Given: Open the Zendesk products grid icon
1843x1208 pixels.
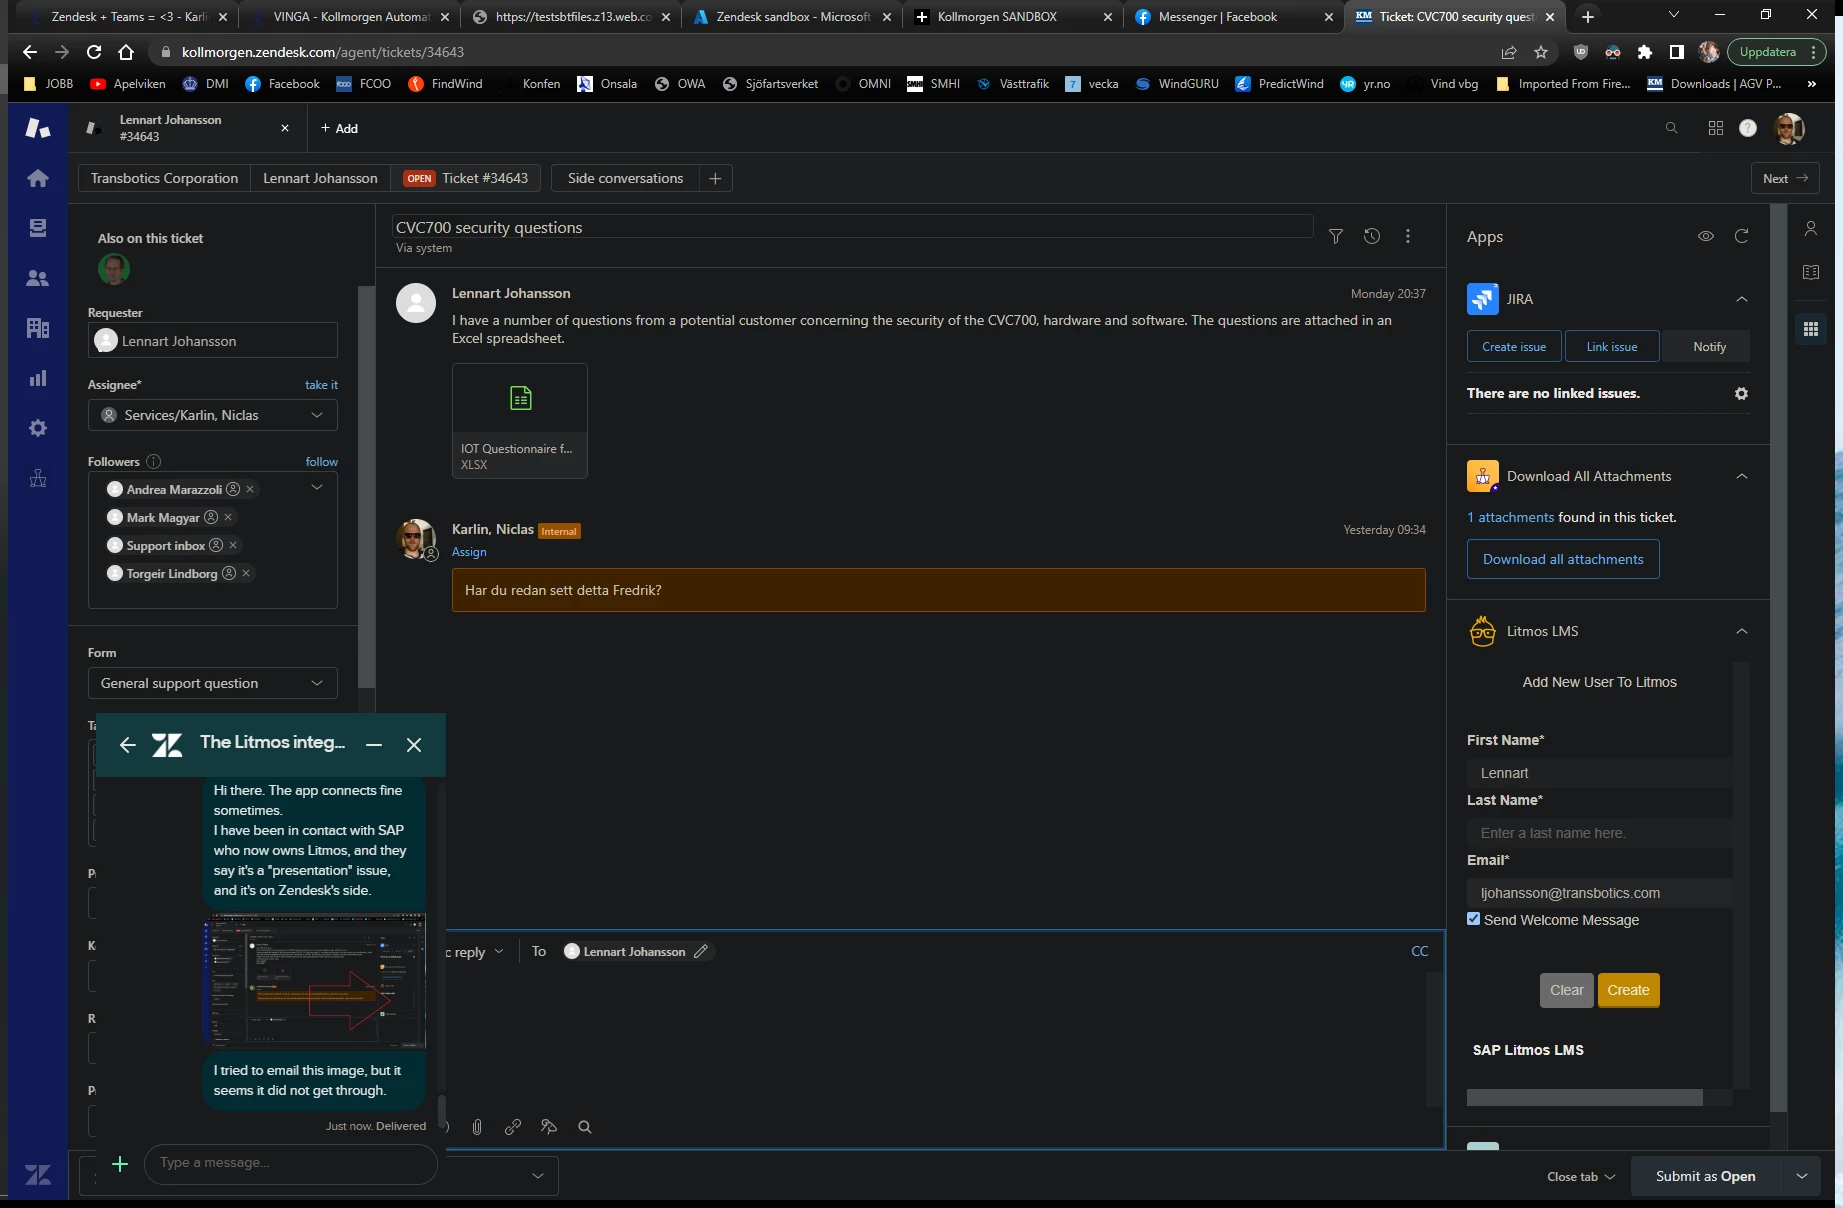Looking at the screenshot, I should point(1716,128).
